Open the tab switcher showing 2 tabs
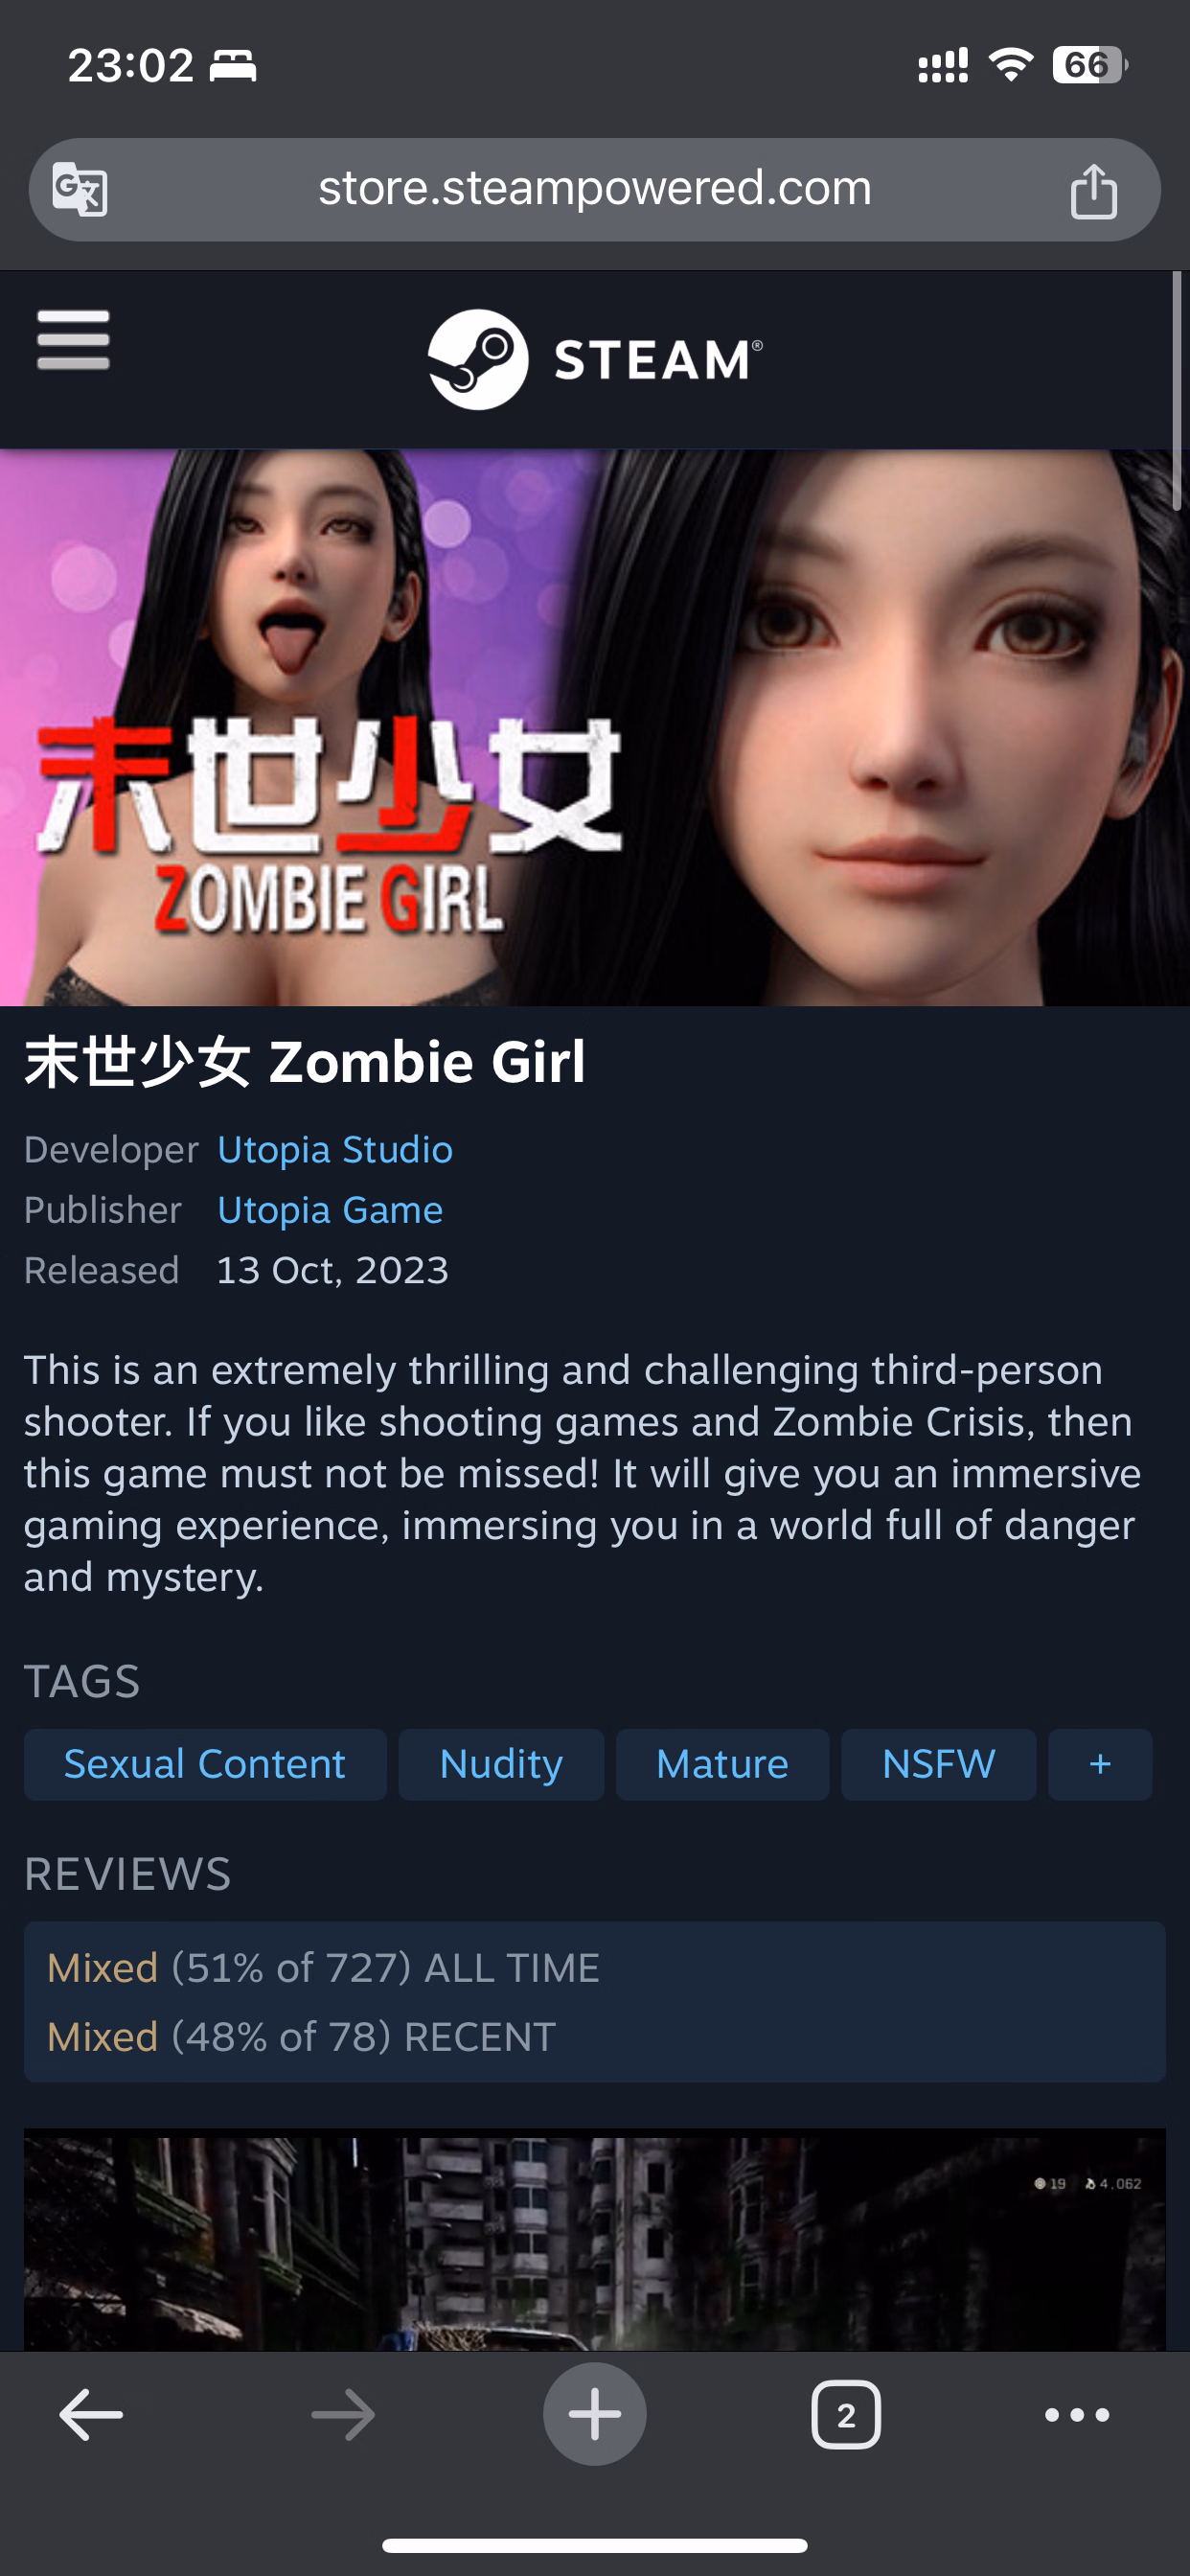1190x2576 pixels. pyautogui.click(x=846, y=2415)
